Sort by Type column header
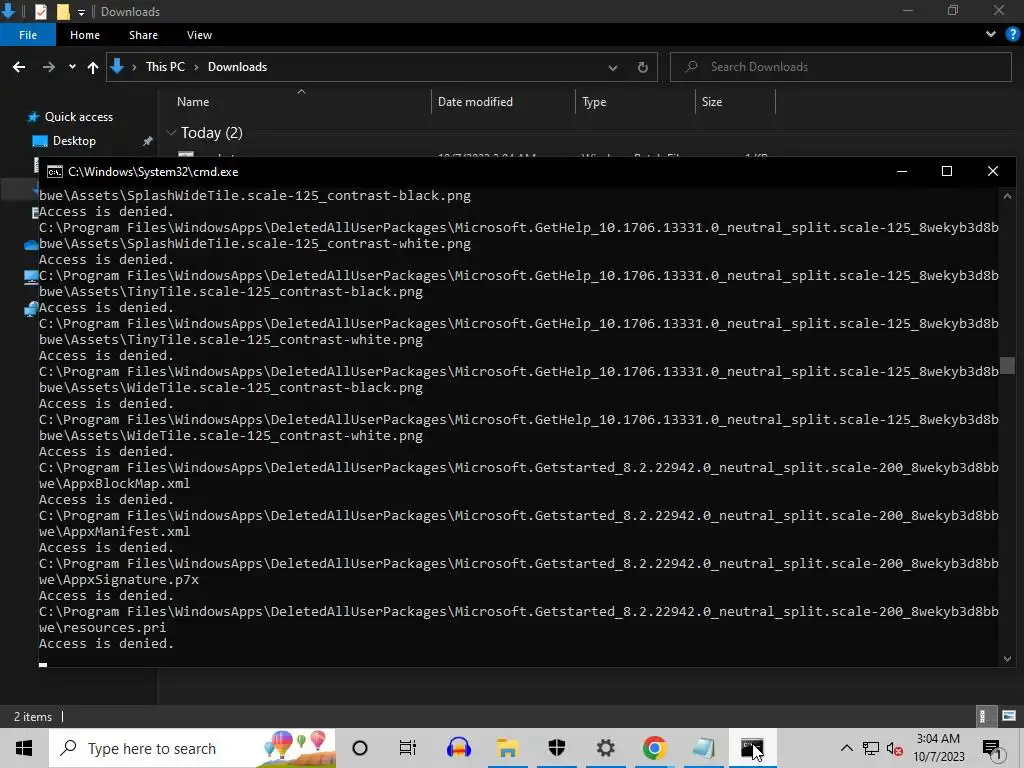Viewport: 1024px width, 768px height. [594, 102]
